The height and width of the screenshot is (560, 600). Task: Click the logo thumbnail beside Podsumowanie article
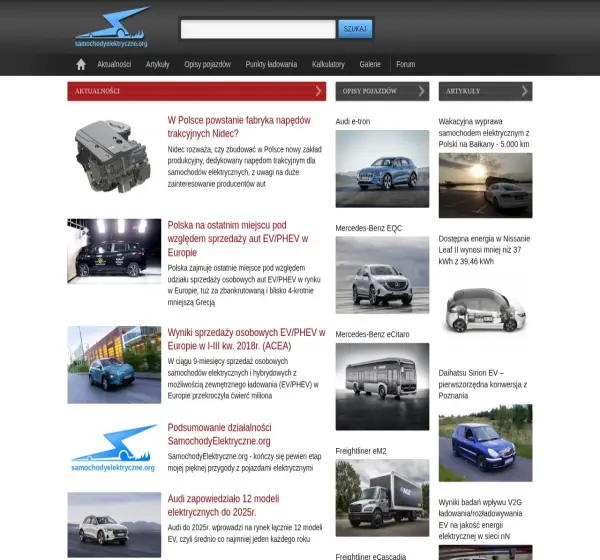(114, 447)
